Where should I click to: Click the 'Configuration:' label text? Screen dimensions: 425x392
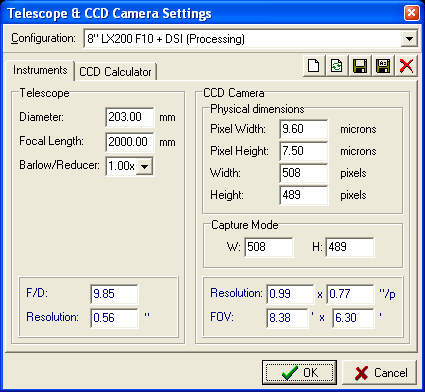point(43,38)
